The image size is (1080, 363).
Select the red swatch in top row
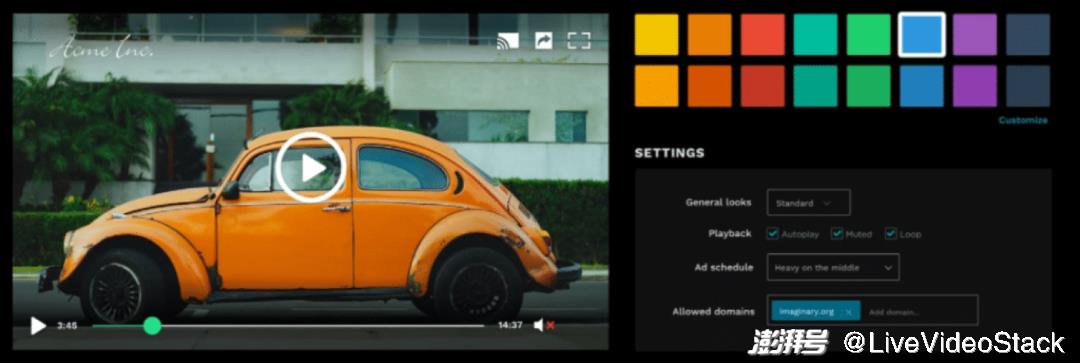coord(762,34)
